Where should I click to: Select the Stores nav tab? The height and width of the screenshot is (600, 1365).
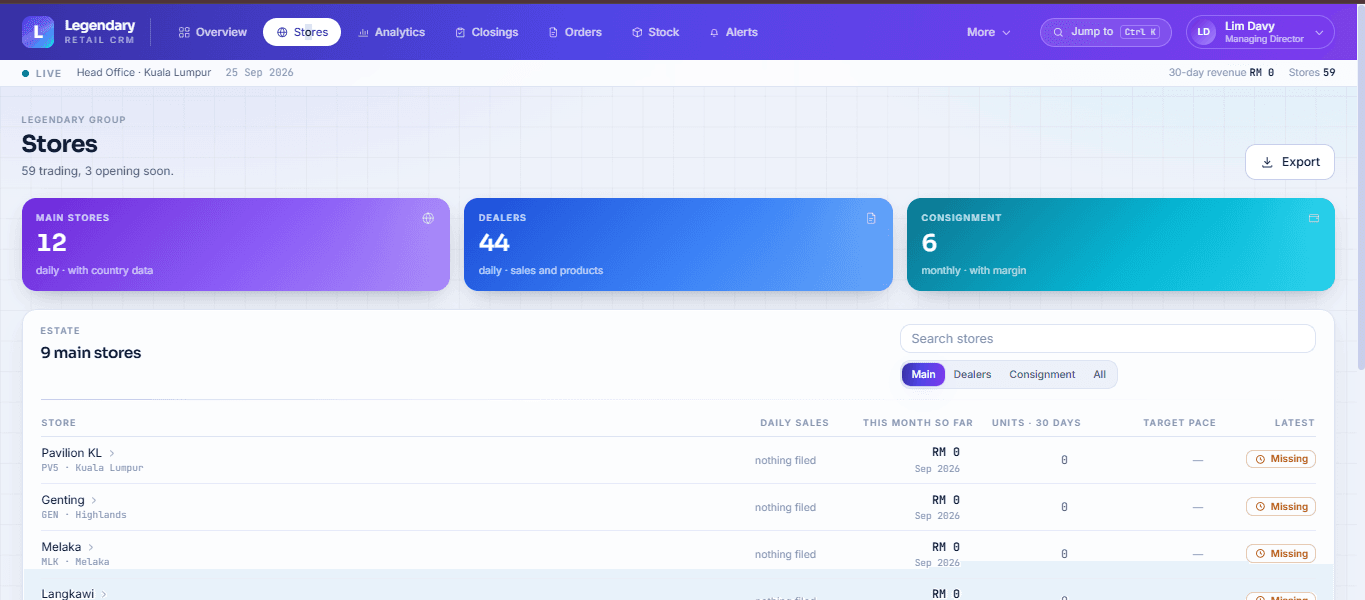[302, 32]
